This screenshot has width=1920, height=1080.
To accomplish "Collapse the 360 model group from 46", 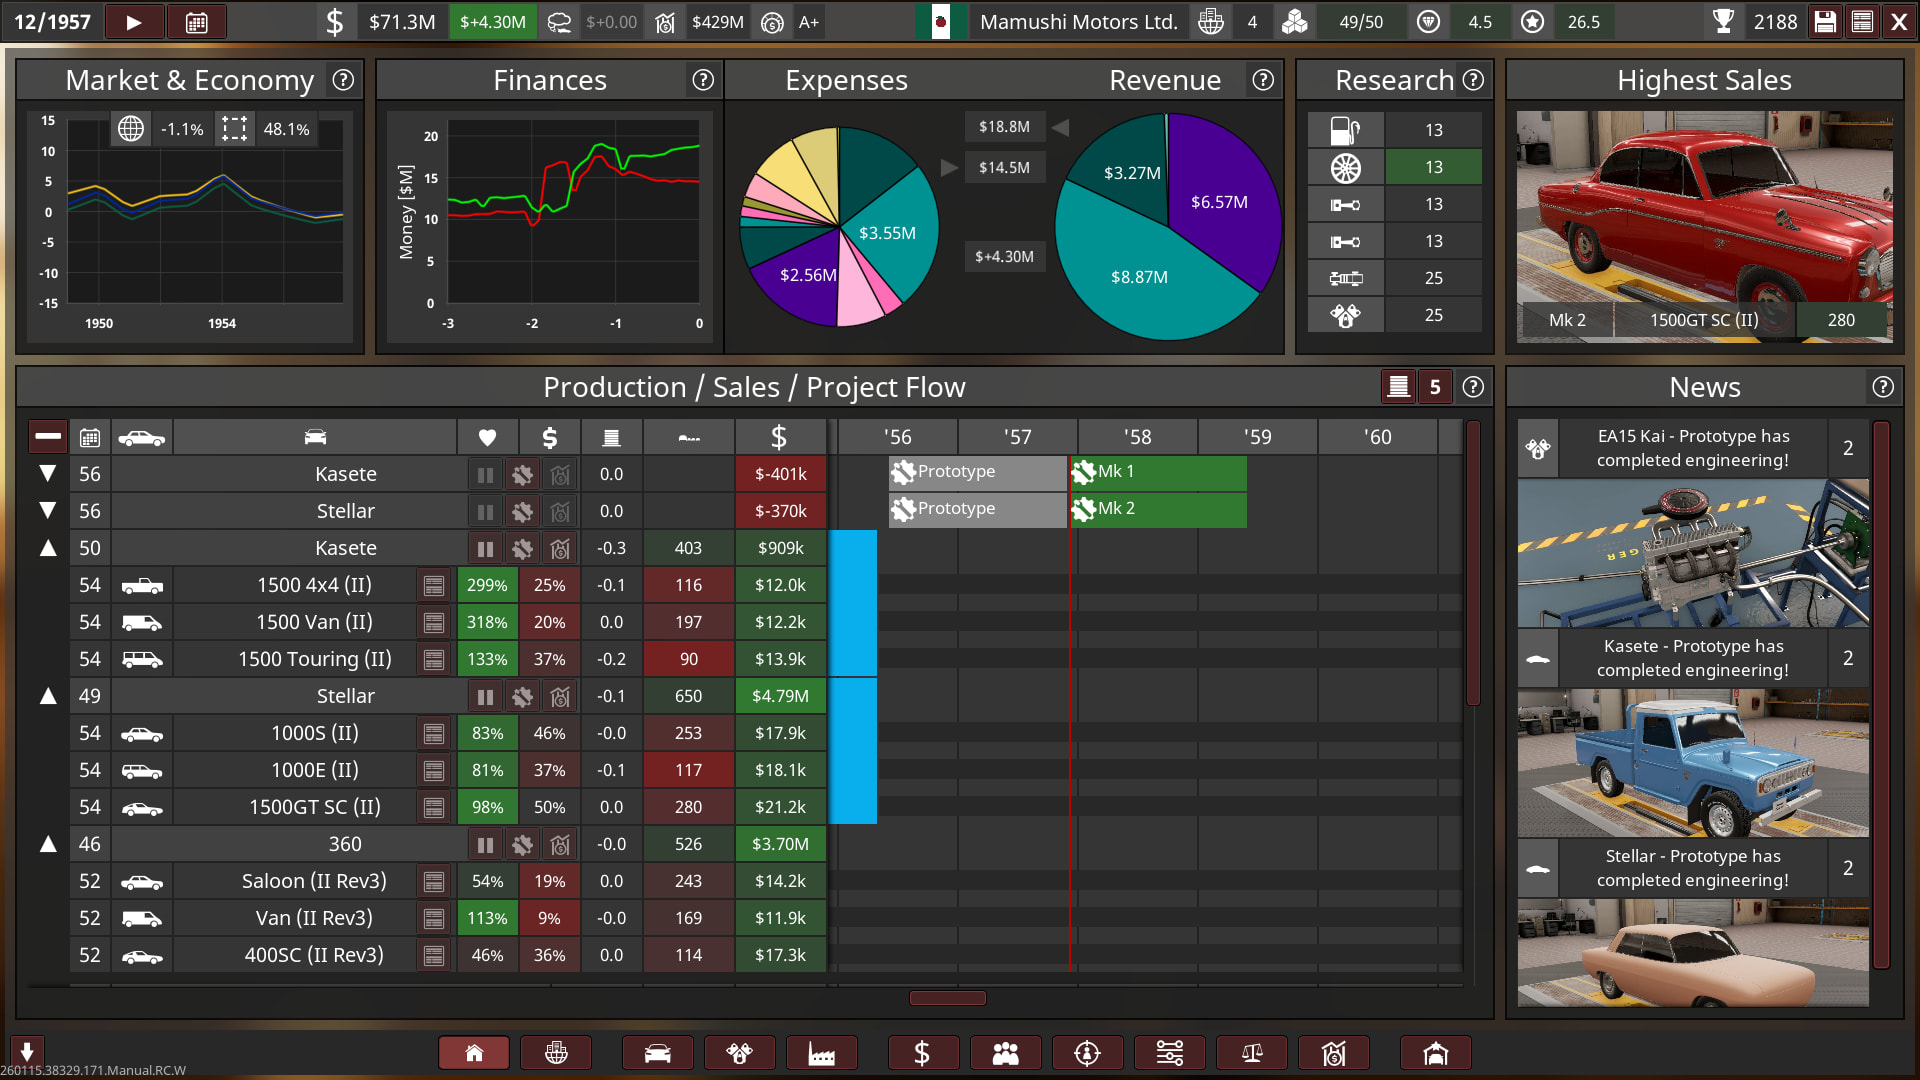I will (x=47, y=844).
